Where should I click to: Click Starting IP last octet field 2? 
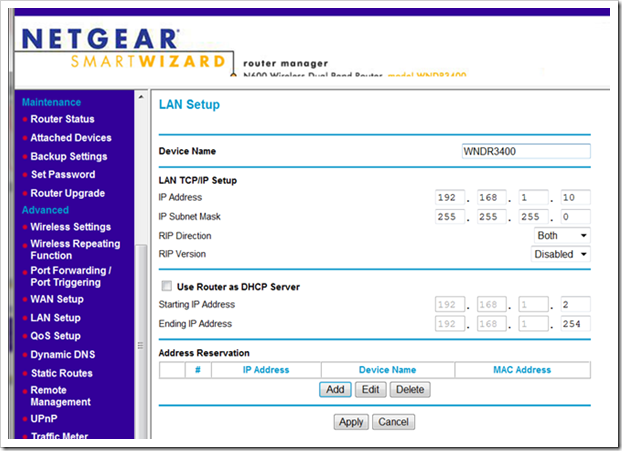[x=576, y=305]
